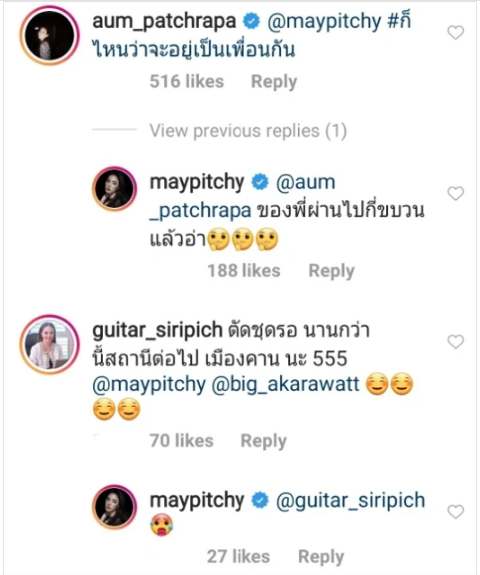Viewport: 480px width, 575px height.
Task: Reply to aum_patchrapa's comment
Action: (274, 82)
